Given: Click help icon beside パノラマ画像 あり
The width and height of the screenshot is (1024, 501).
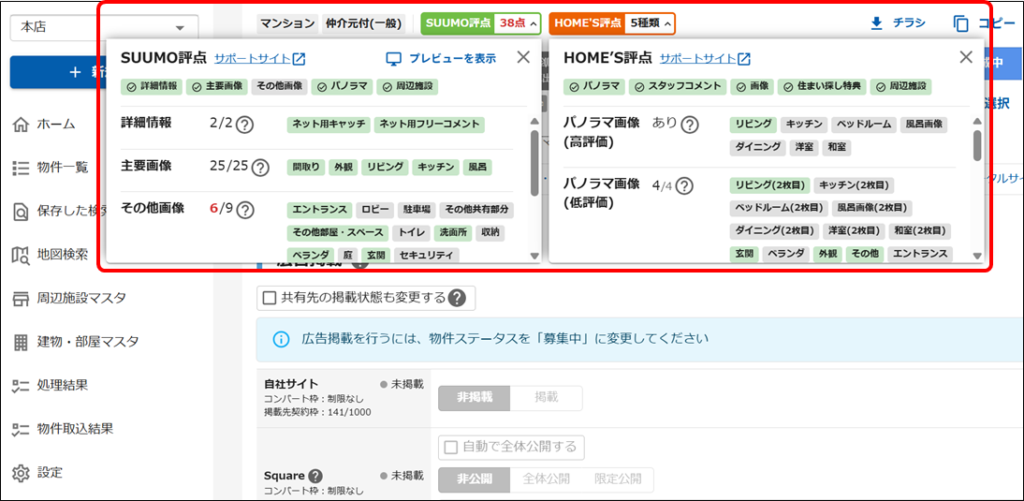Looking at the screenshot, I should tap(689, 125).
